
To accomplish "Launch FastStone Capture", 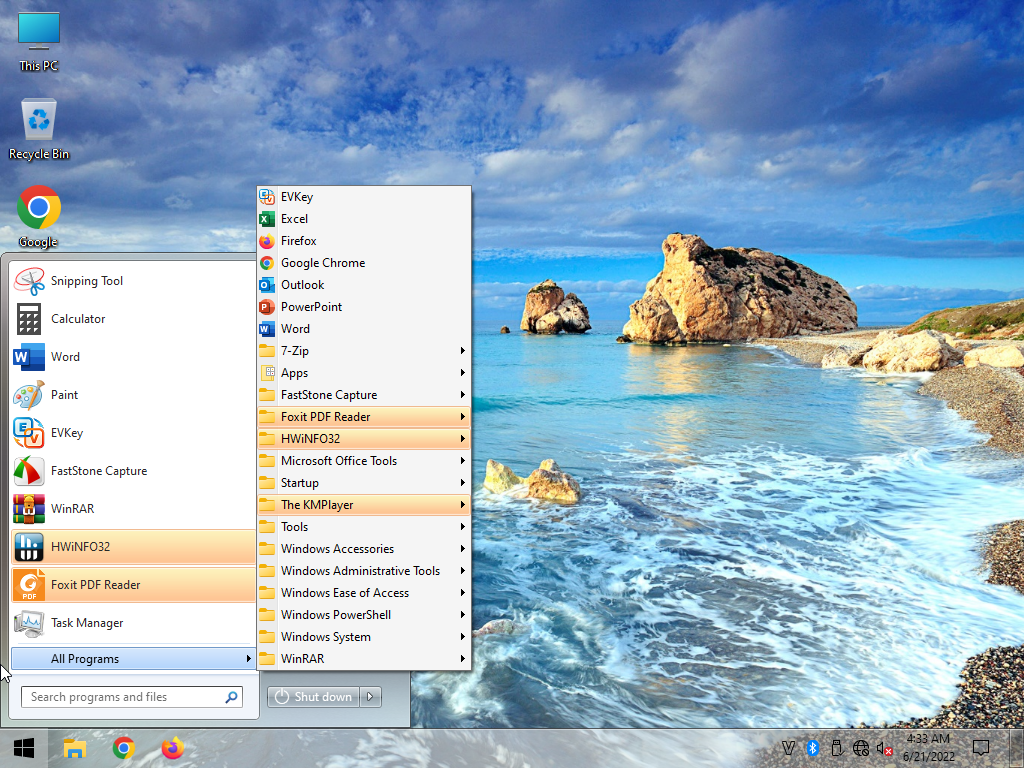I will pos(100,470).
